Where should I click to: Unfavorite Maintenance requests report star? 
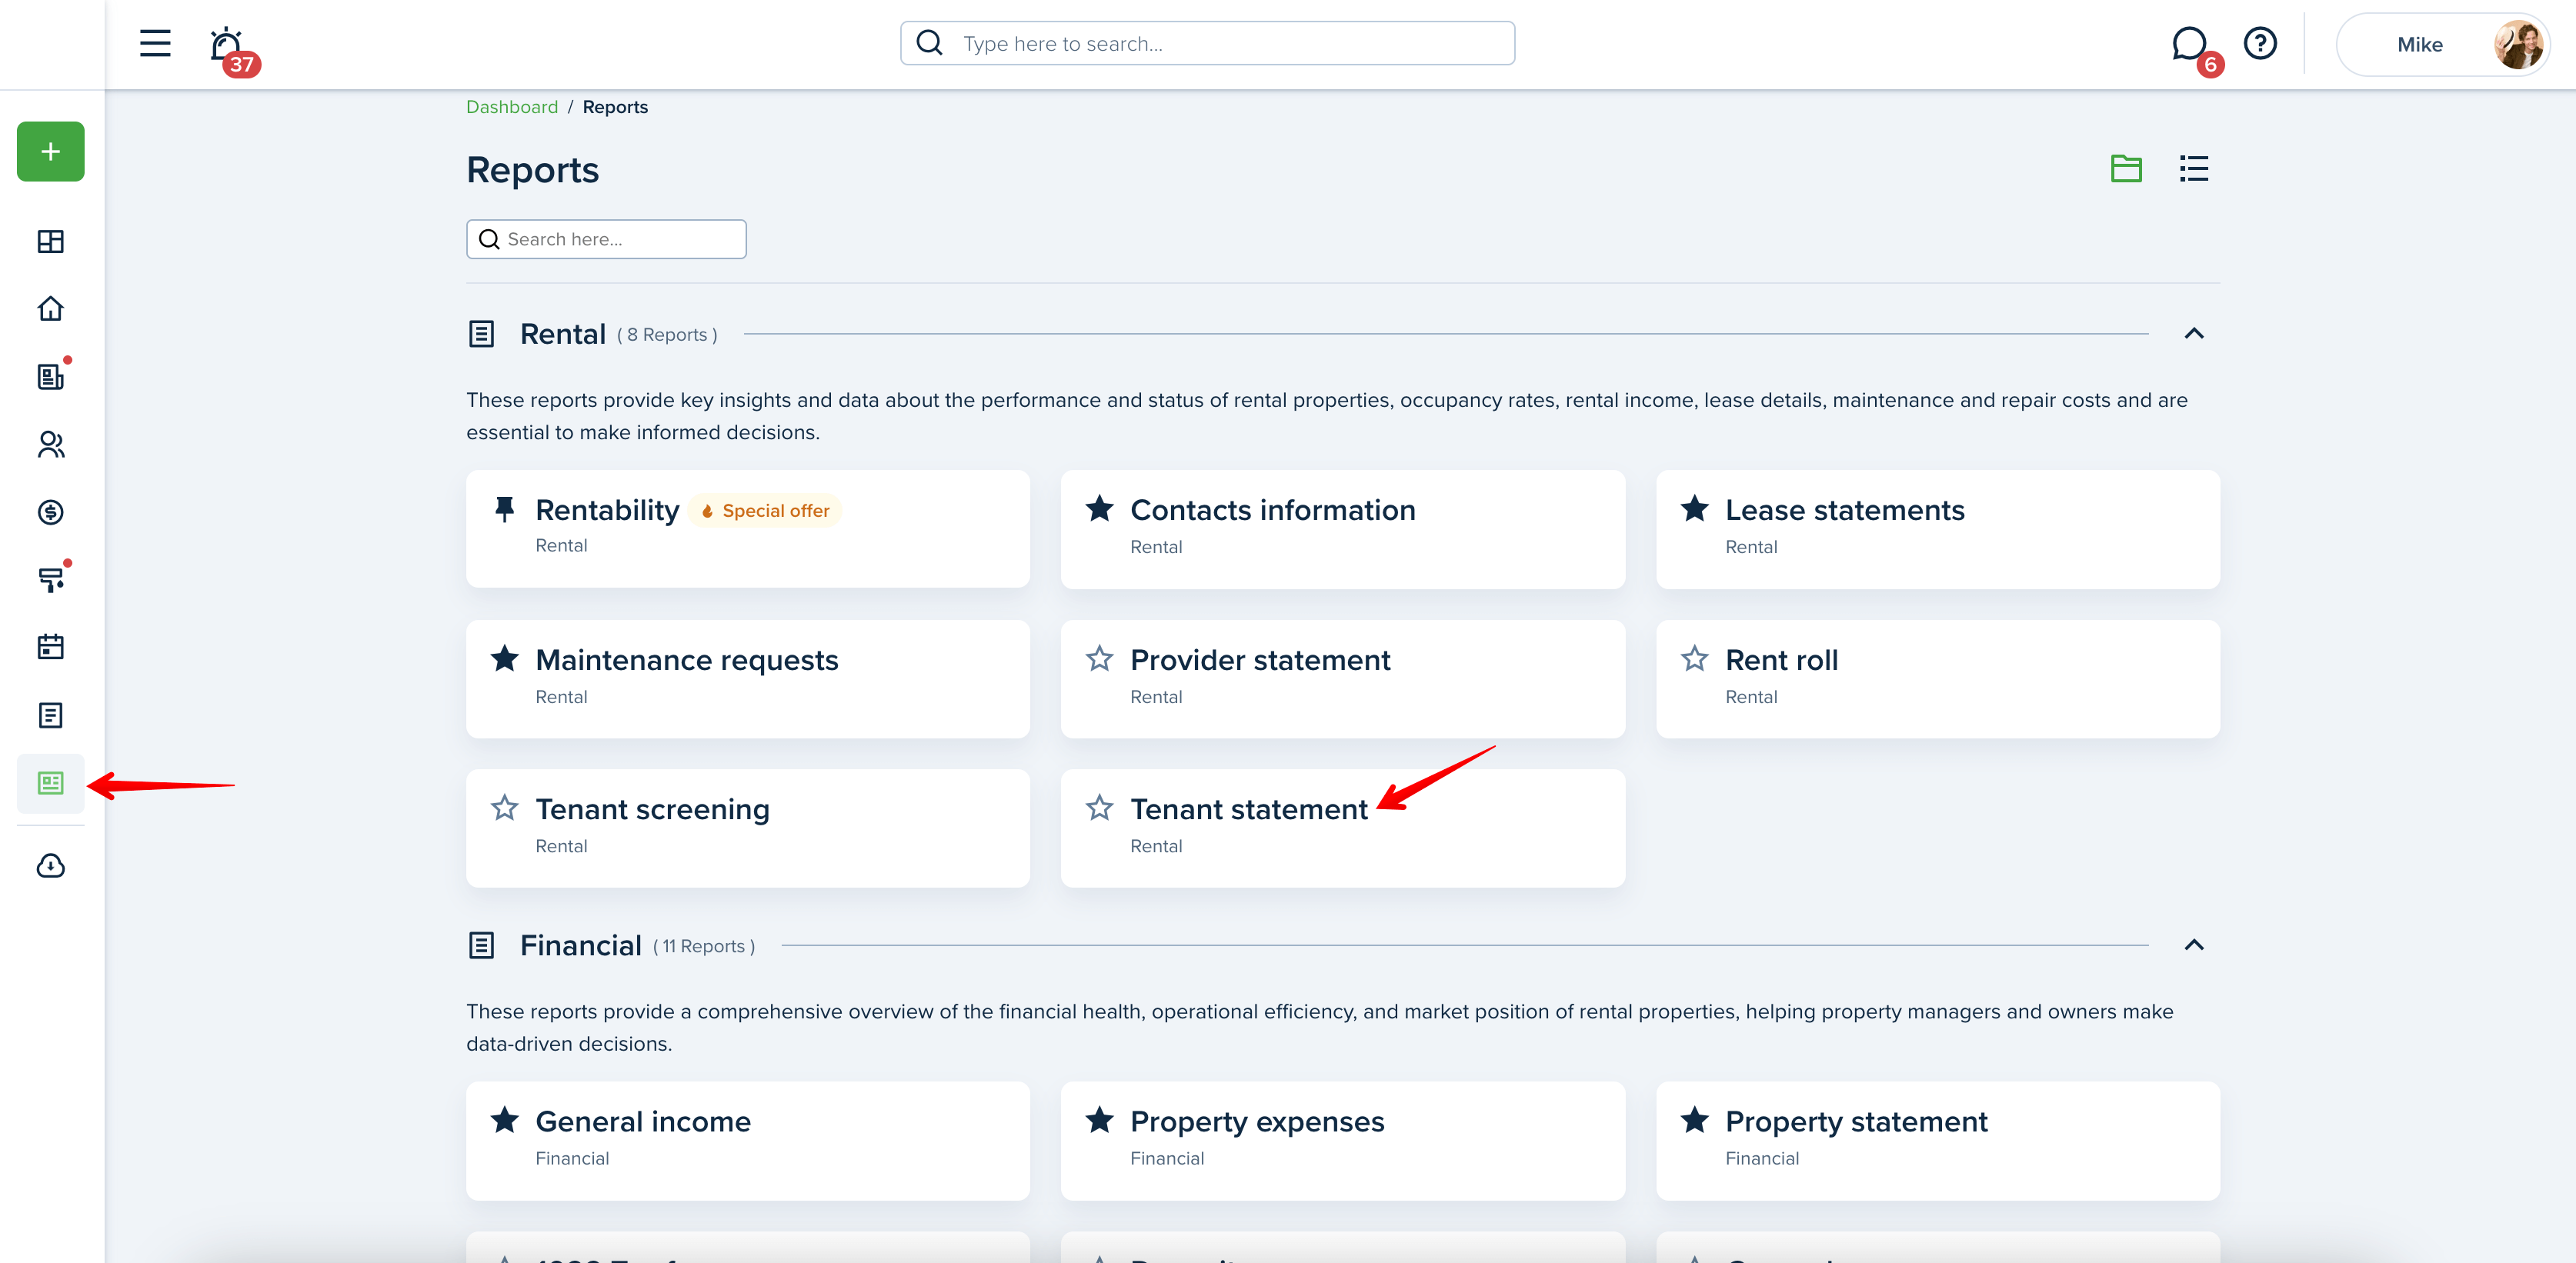click(x=505, y=659)
